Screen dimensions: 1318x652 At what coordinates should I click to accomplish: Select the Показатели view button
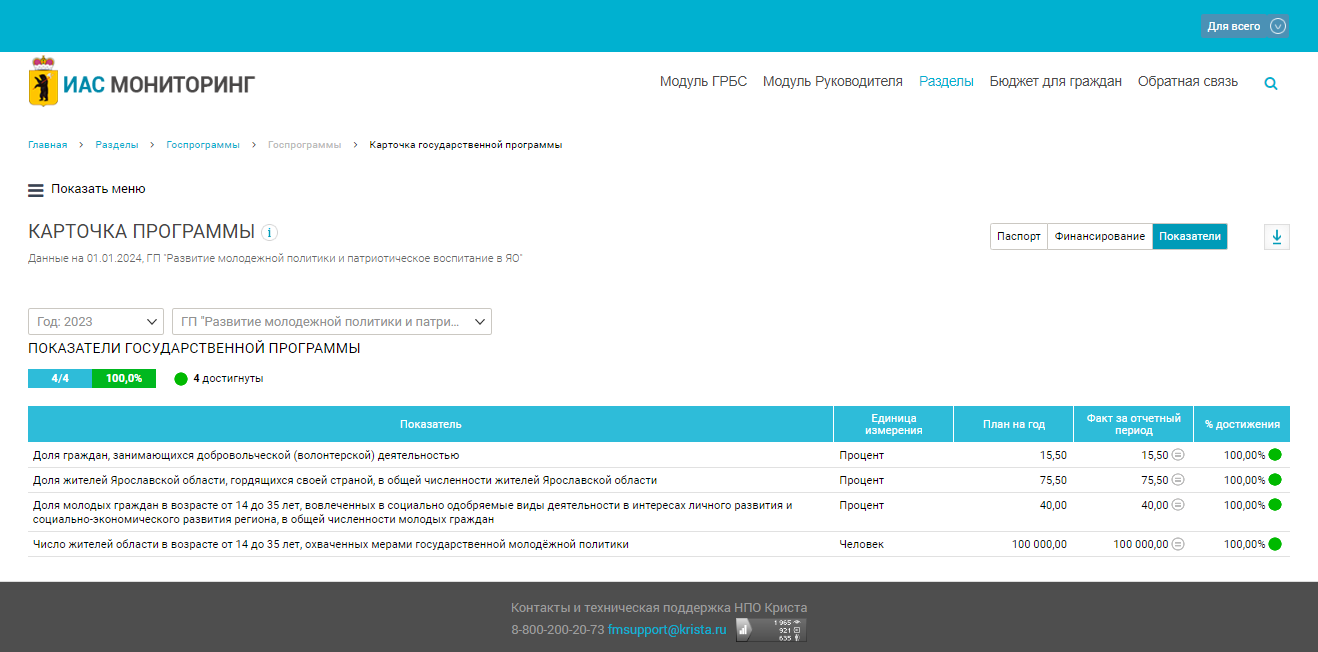pos(1189,237)
